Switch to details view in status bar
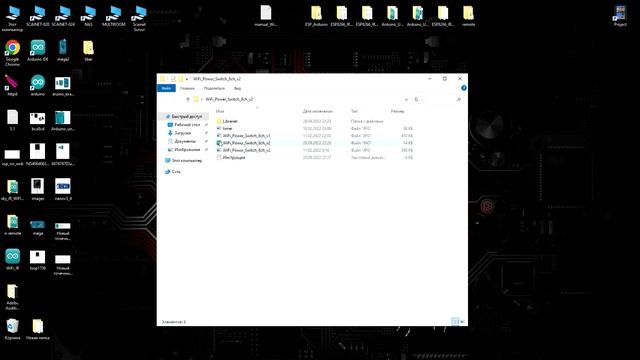Screen dimensions: 640x360 point(455,322)
